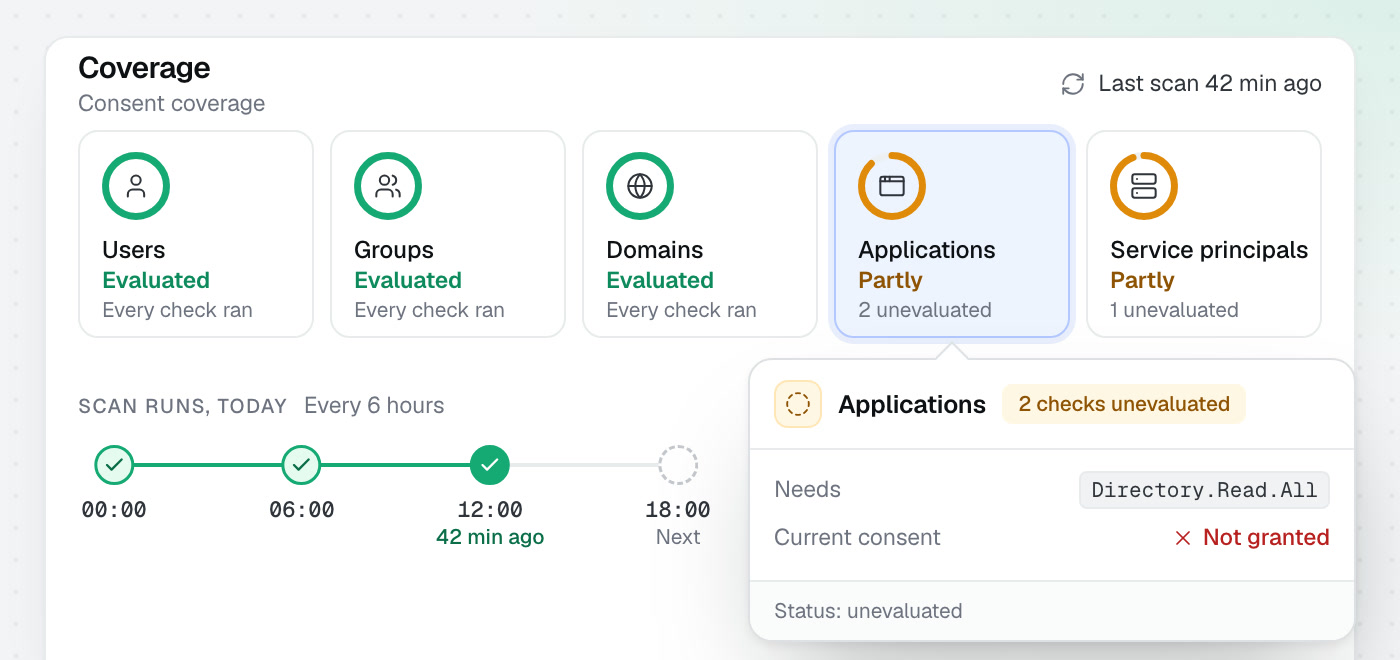Click the 'Partly' status under Service principals
The image size is (1400, 660).
(1142, 281)
